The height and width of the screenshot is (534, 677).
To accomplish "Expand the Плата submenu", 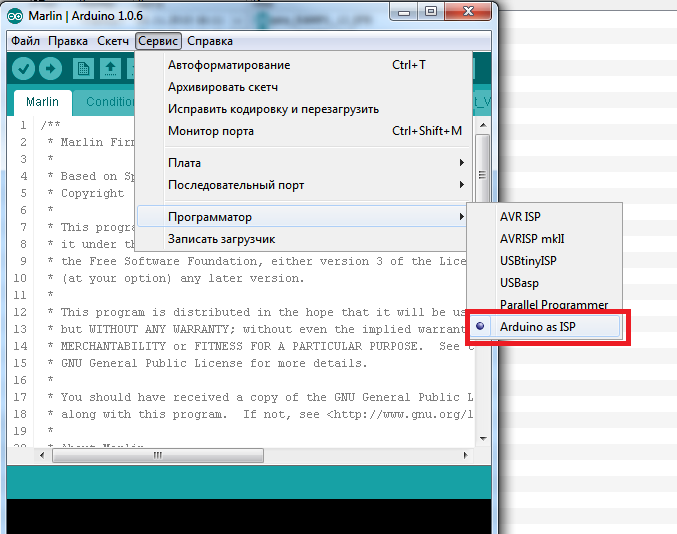I will [x=304, y=163].
